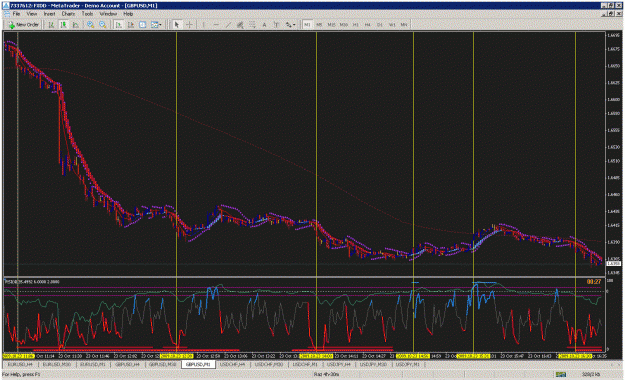Open the Help menu
This screenshot has width=625, height=380.
128,14
